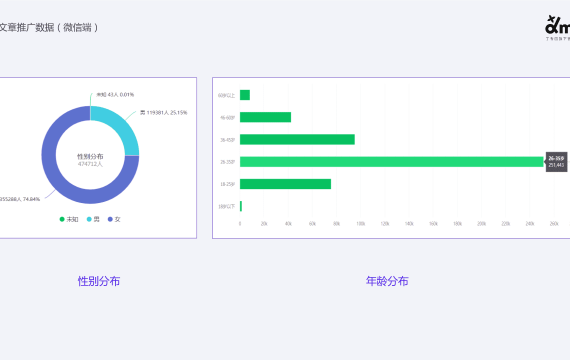
Task: Toggle the 女 legend item
Action: (114, 219)
